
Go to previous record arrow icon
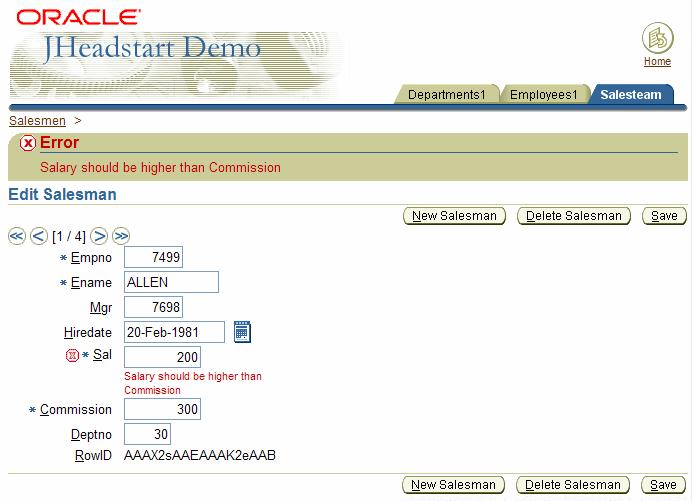click(x=39, y=236)
